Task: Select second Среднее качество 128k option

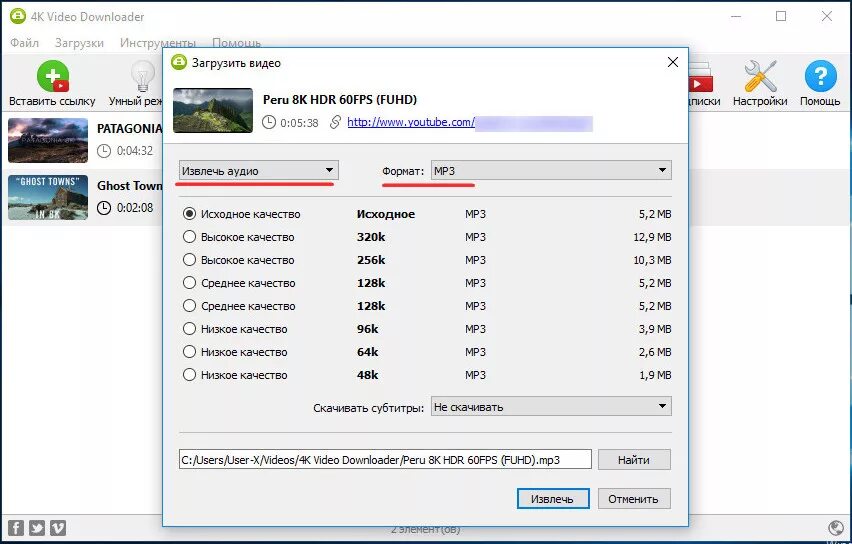Action: pyautogui.click(x=189, y=306)
